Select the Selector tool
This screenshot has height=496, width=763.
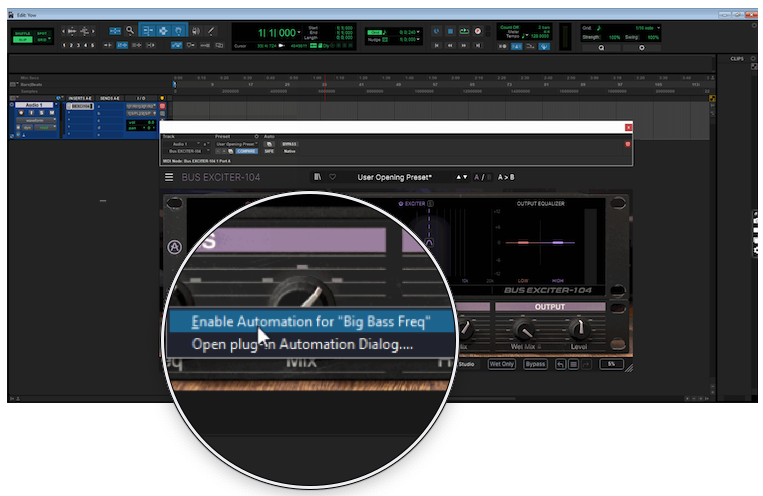coord(163,31)
